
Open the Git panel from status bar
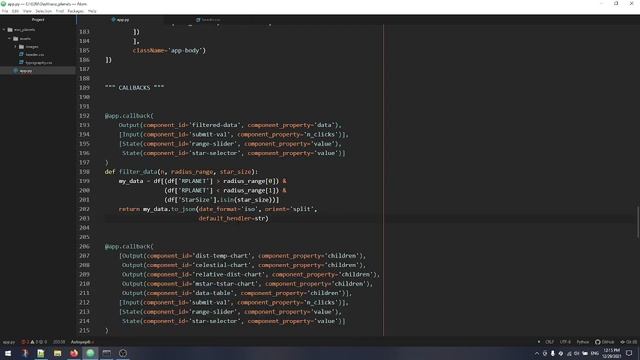click(629, 342)
